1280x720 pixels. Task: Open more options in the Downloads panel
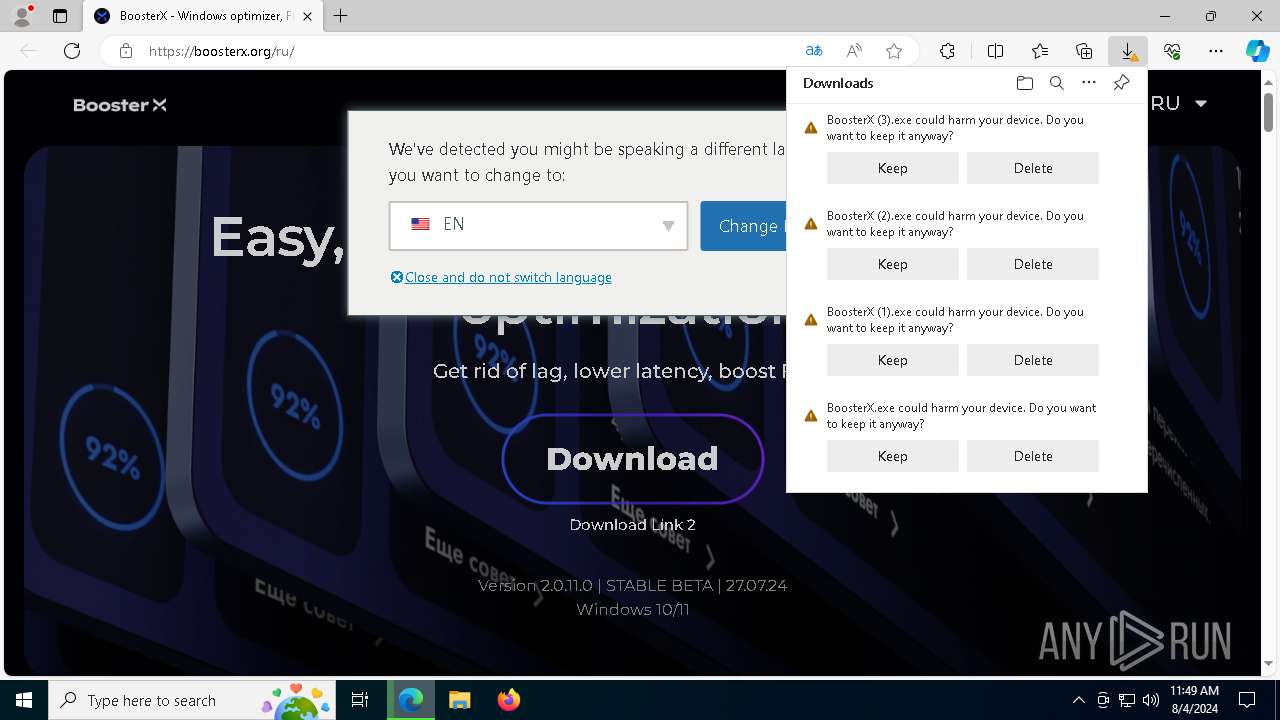click(1089, 83)
